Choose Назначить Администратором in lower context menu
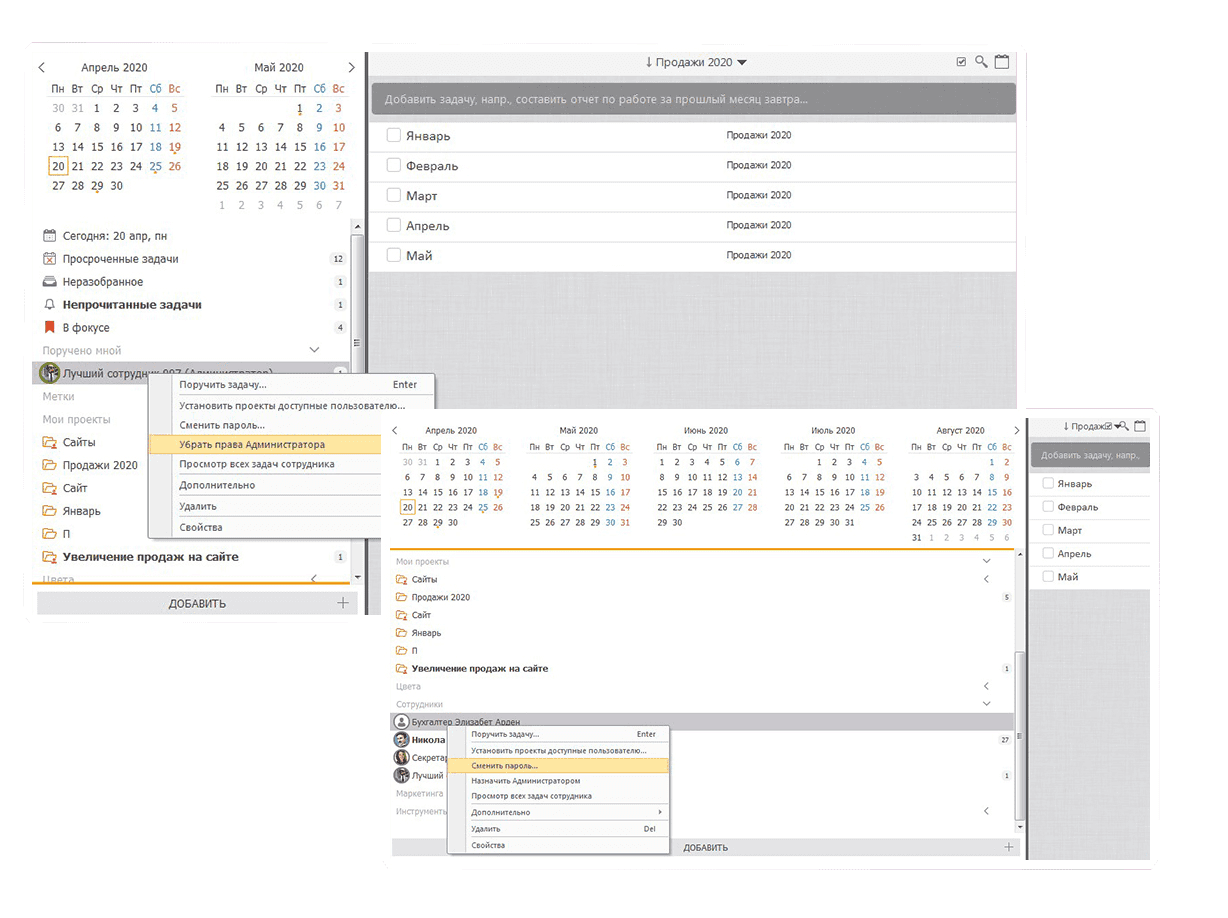Viewport: 1228px width, 918px height. coord(558,781)
